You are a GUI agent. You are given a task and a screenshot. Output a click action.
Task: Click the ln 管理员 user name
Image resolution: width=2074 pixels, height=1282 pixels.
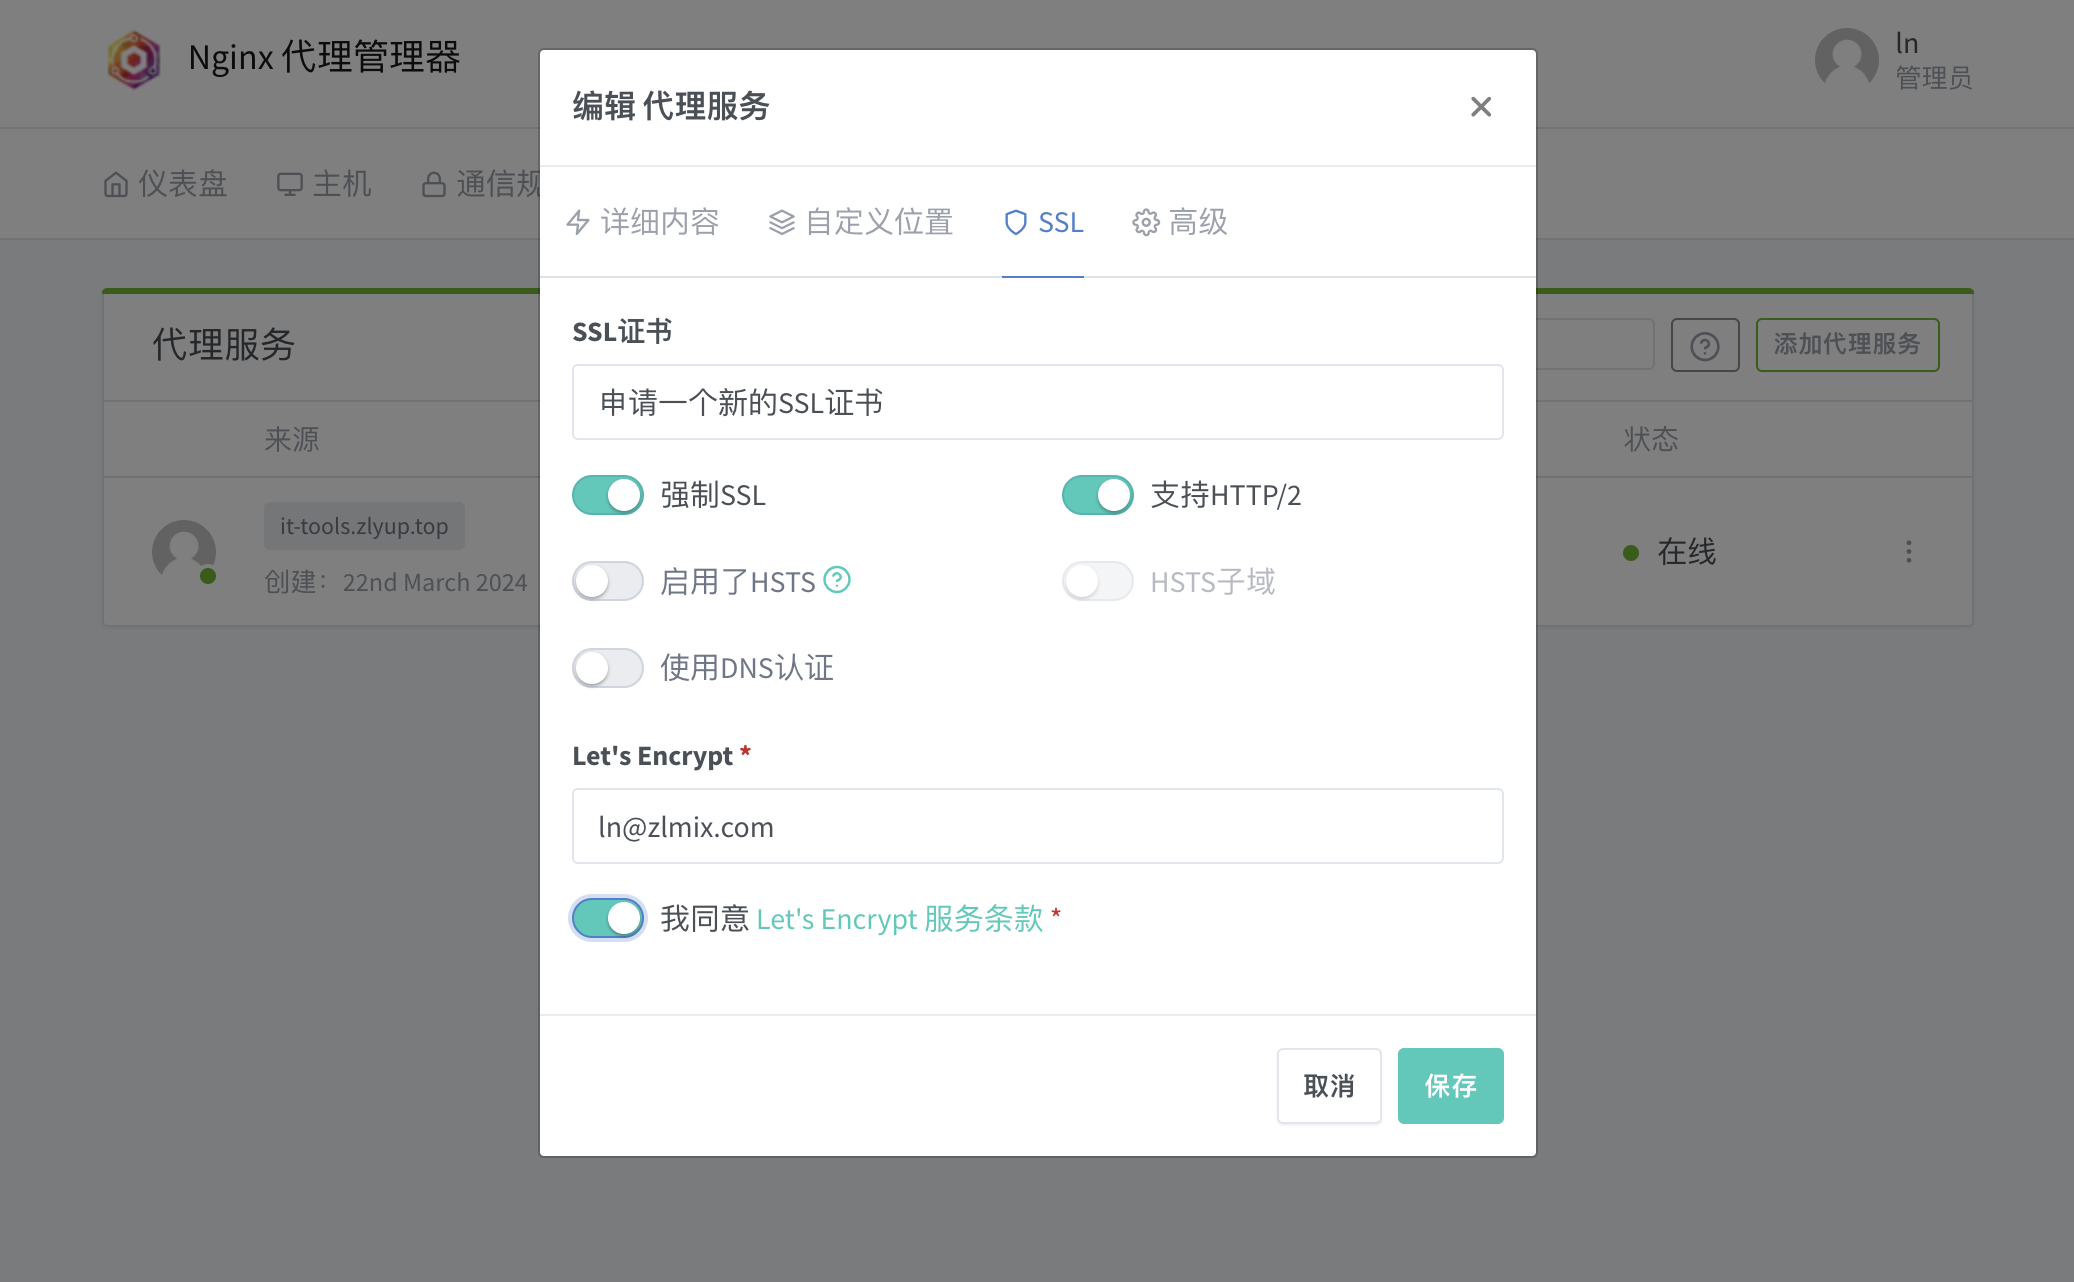click(1933, 60)
